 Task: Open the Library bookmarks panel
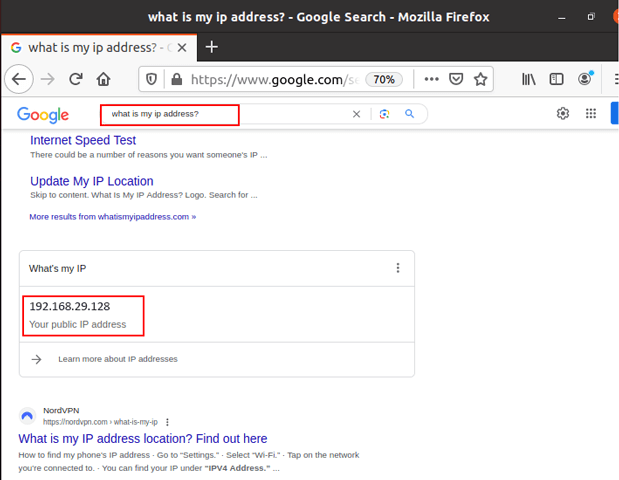[x=529, y=79]
